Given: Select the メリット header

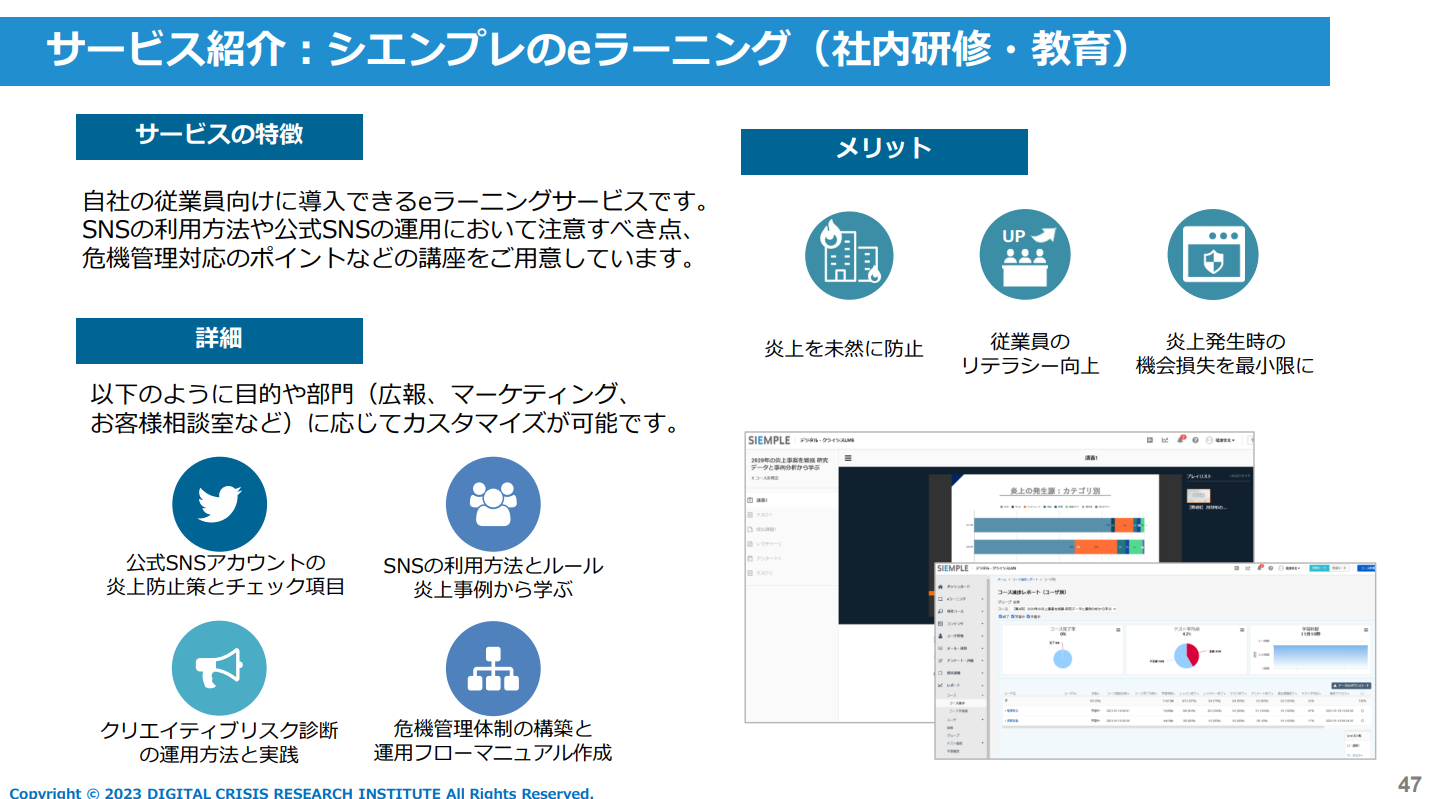Looking at the screenshot, I should point(884,151).
